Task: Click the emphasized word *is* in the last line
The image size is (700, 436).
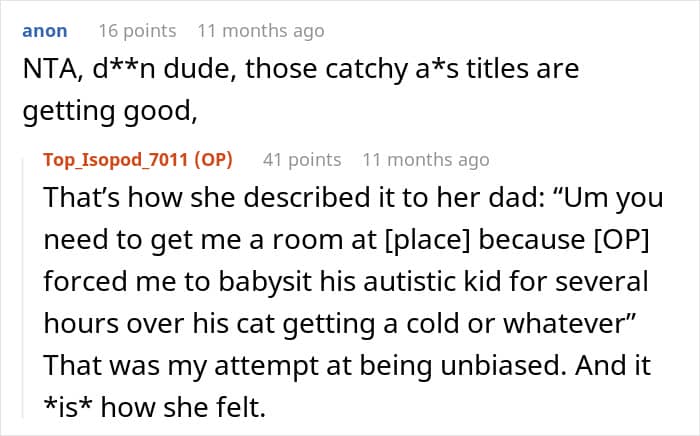Action: tap(68, 408)
